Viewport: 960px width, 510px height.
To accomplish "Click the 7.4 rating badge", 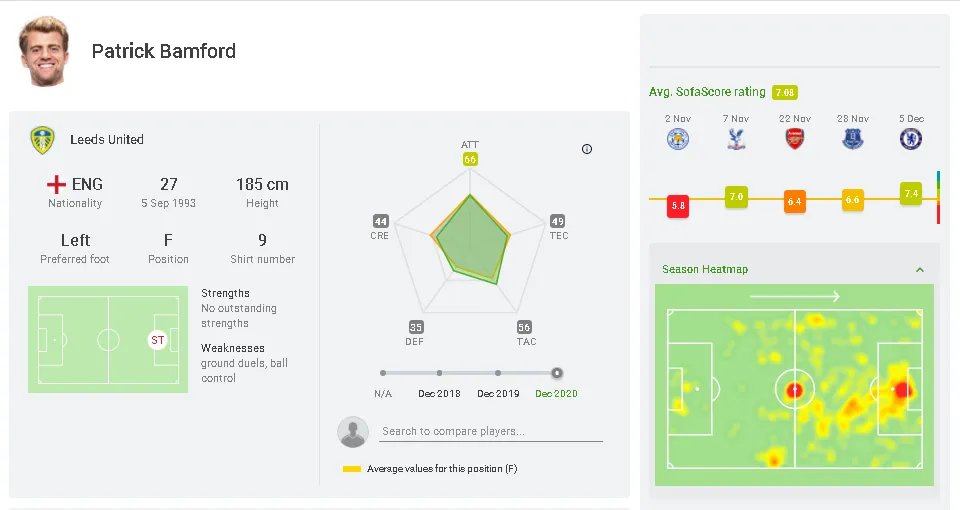I will (x=910, y=194).
